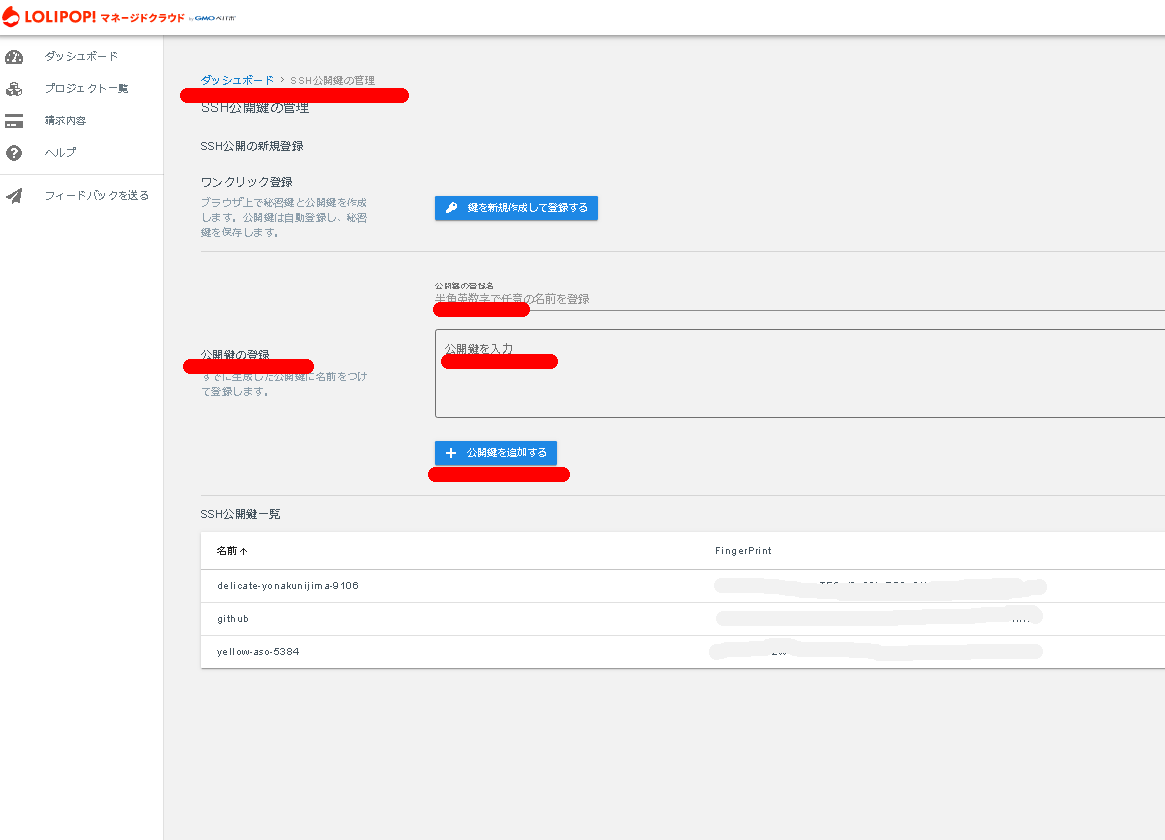1165x840 pixels.
Task: Click the help question mark icon
Action: [x=14, y=153]
